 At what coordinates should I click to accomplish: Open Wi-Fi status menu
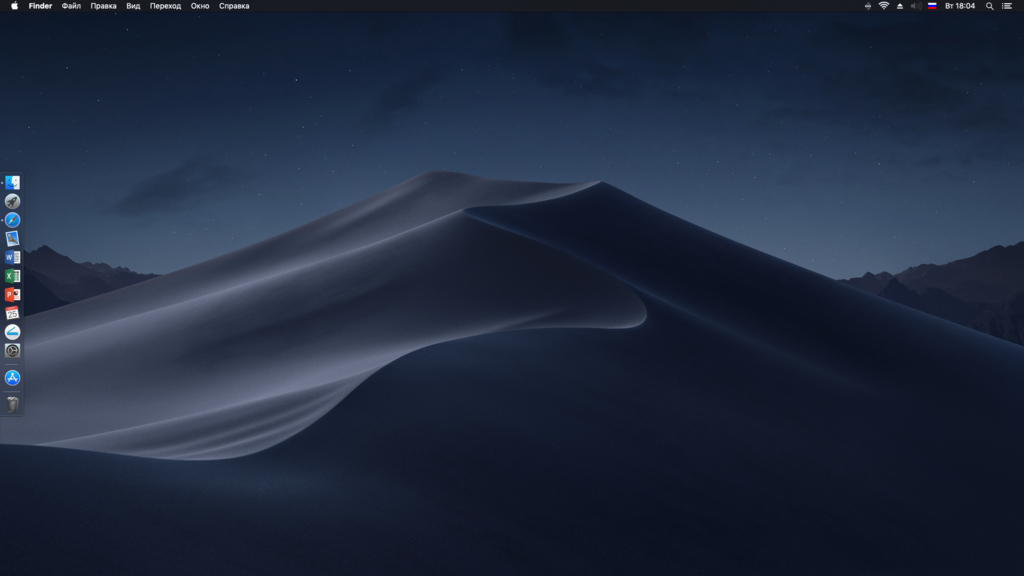point(884,6)
